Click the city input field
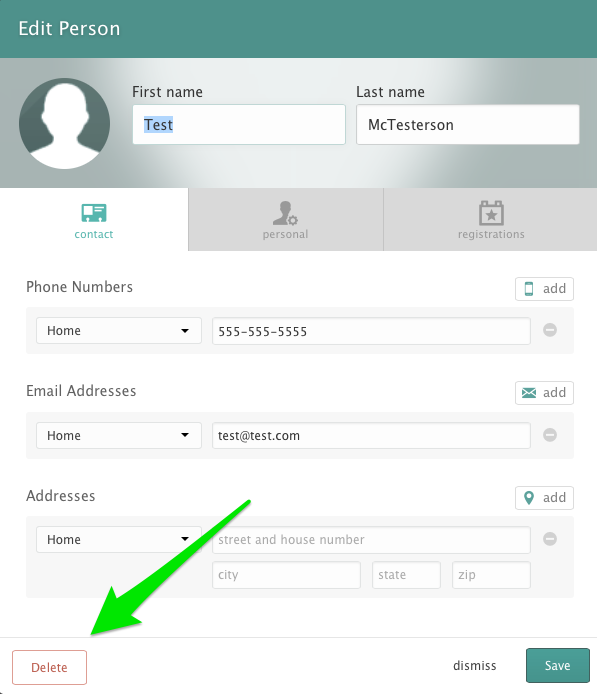The image size is (597, 694). tap(286, 575)
